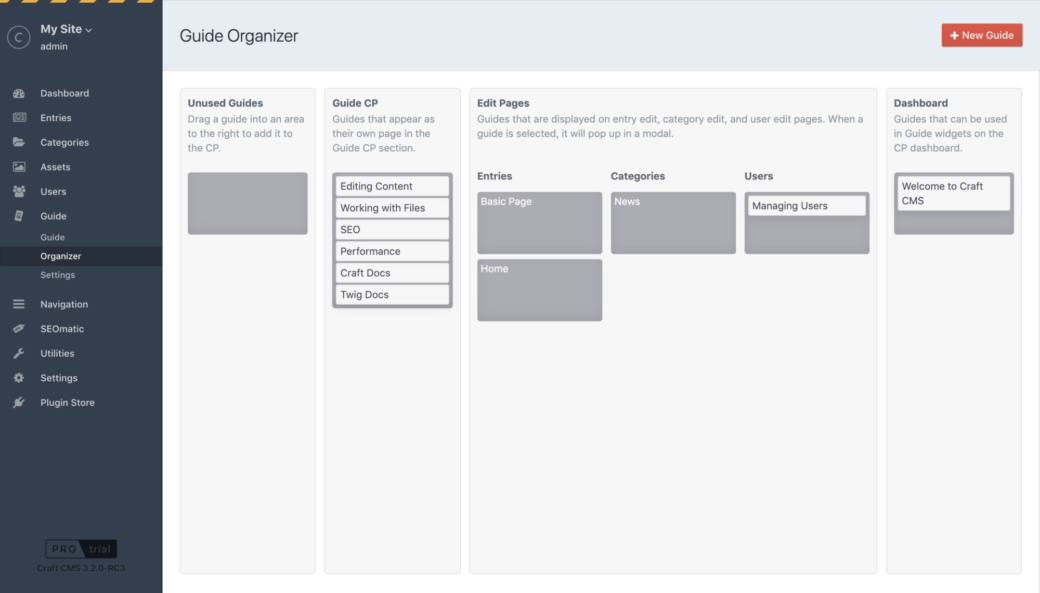Click the circular site logo icon
The width and height of the screenshot is (1040, 593).
(x=19, y=38)
